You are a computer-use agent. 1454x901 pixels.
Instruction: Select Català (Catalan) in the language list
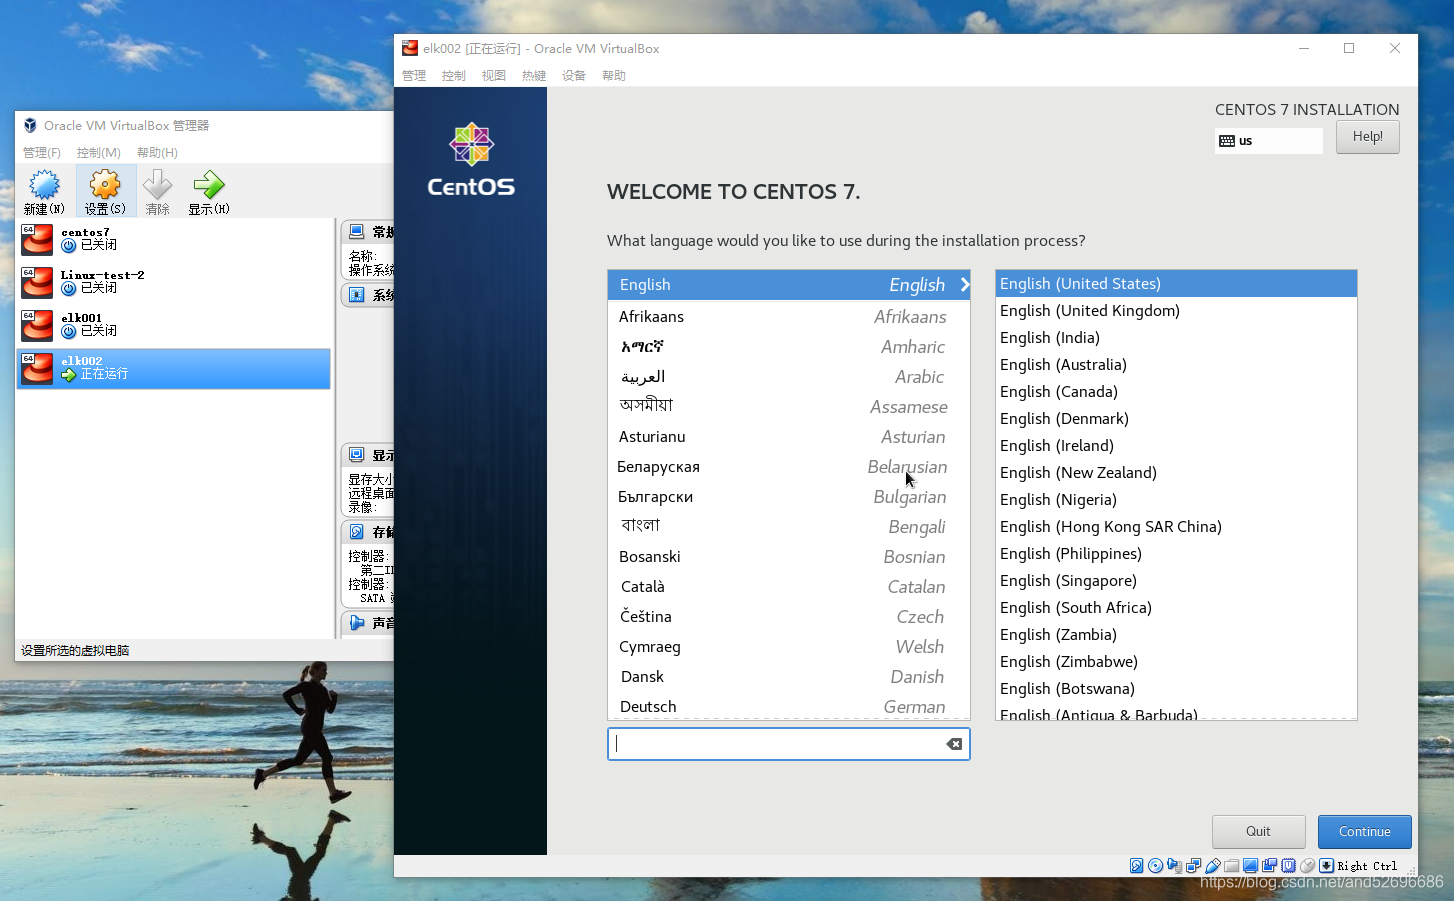[789, 587]
